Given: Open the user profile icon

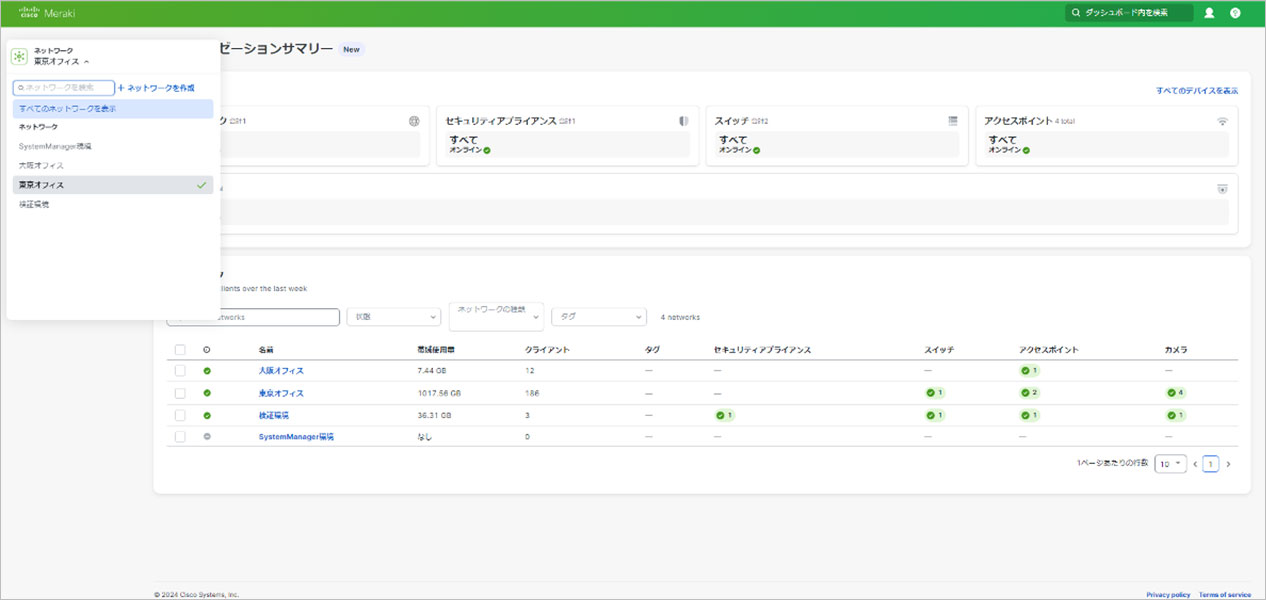Looking at the screenshot, I should point(1209,13).
